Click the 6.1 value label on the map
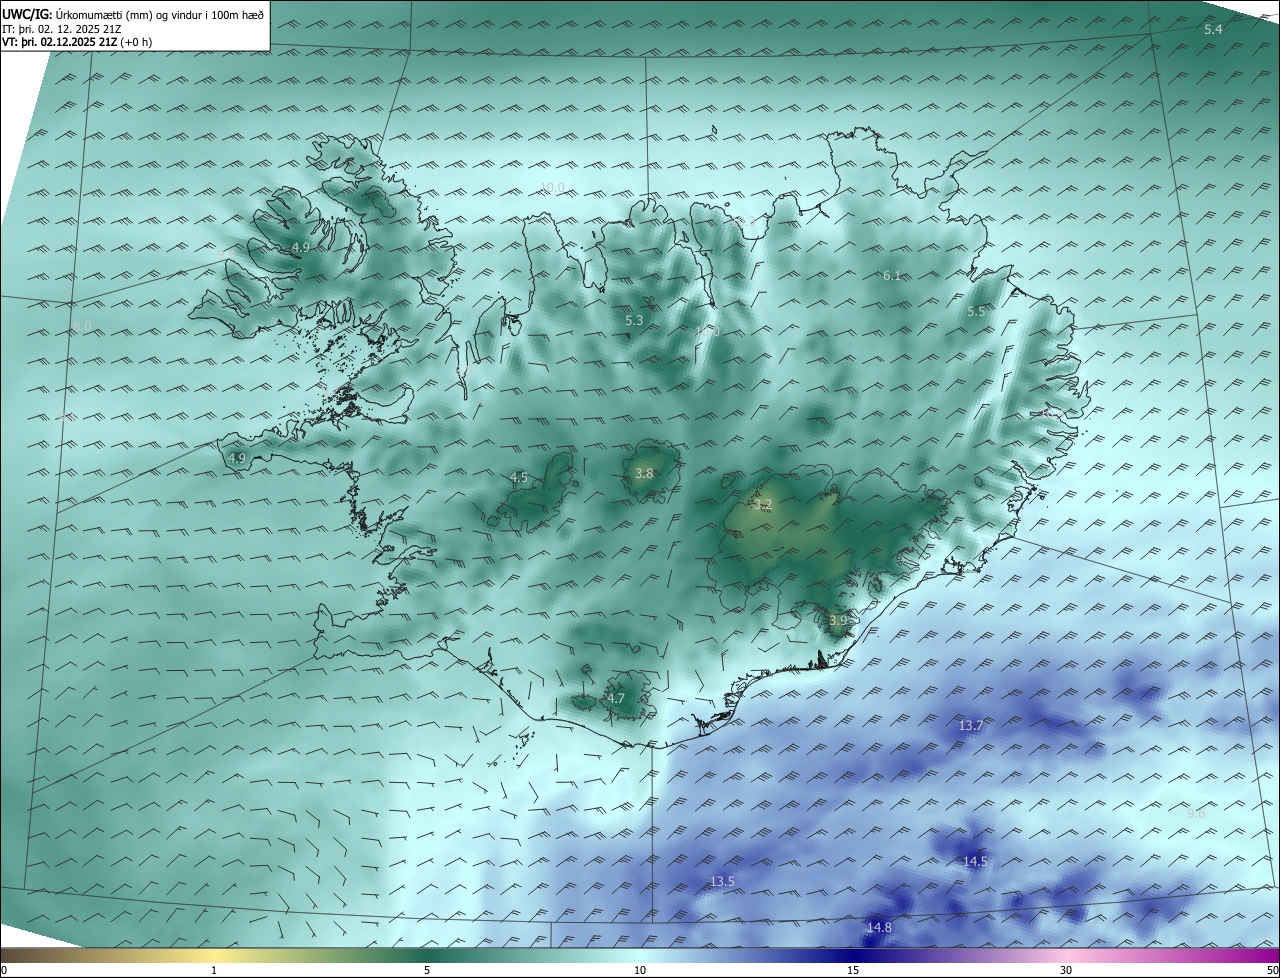The height and width of the screenshot is (978, 1280). [x=892, y=275]
